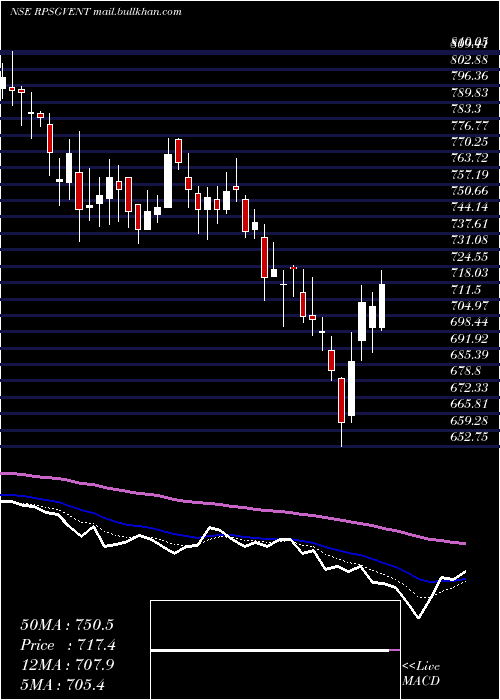Click the 724.55 axis label

coord(469,257)
